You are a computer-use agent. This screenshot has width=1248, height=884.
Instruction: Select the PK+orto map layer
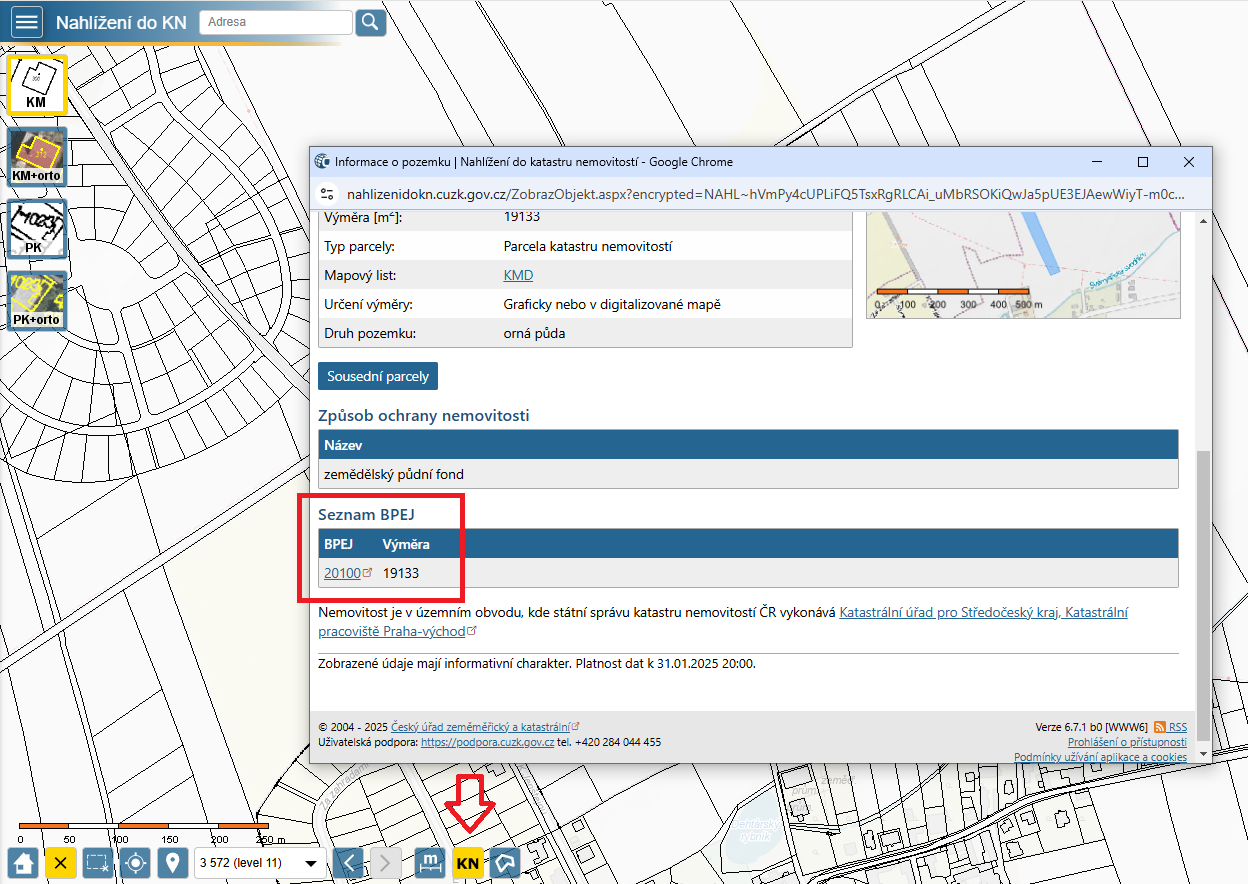pyautogui.click(x=37, y=302)
